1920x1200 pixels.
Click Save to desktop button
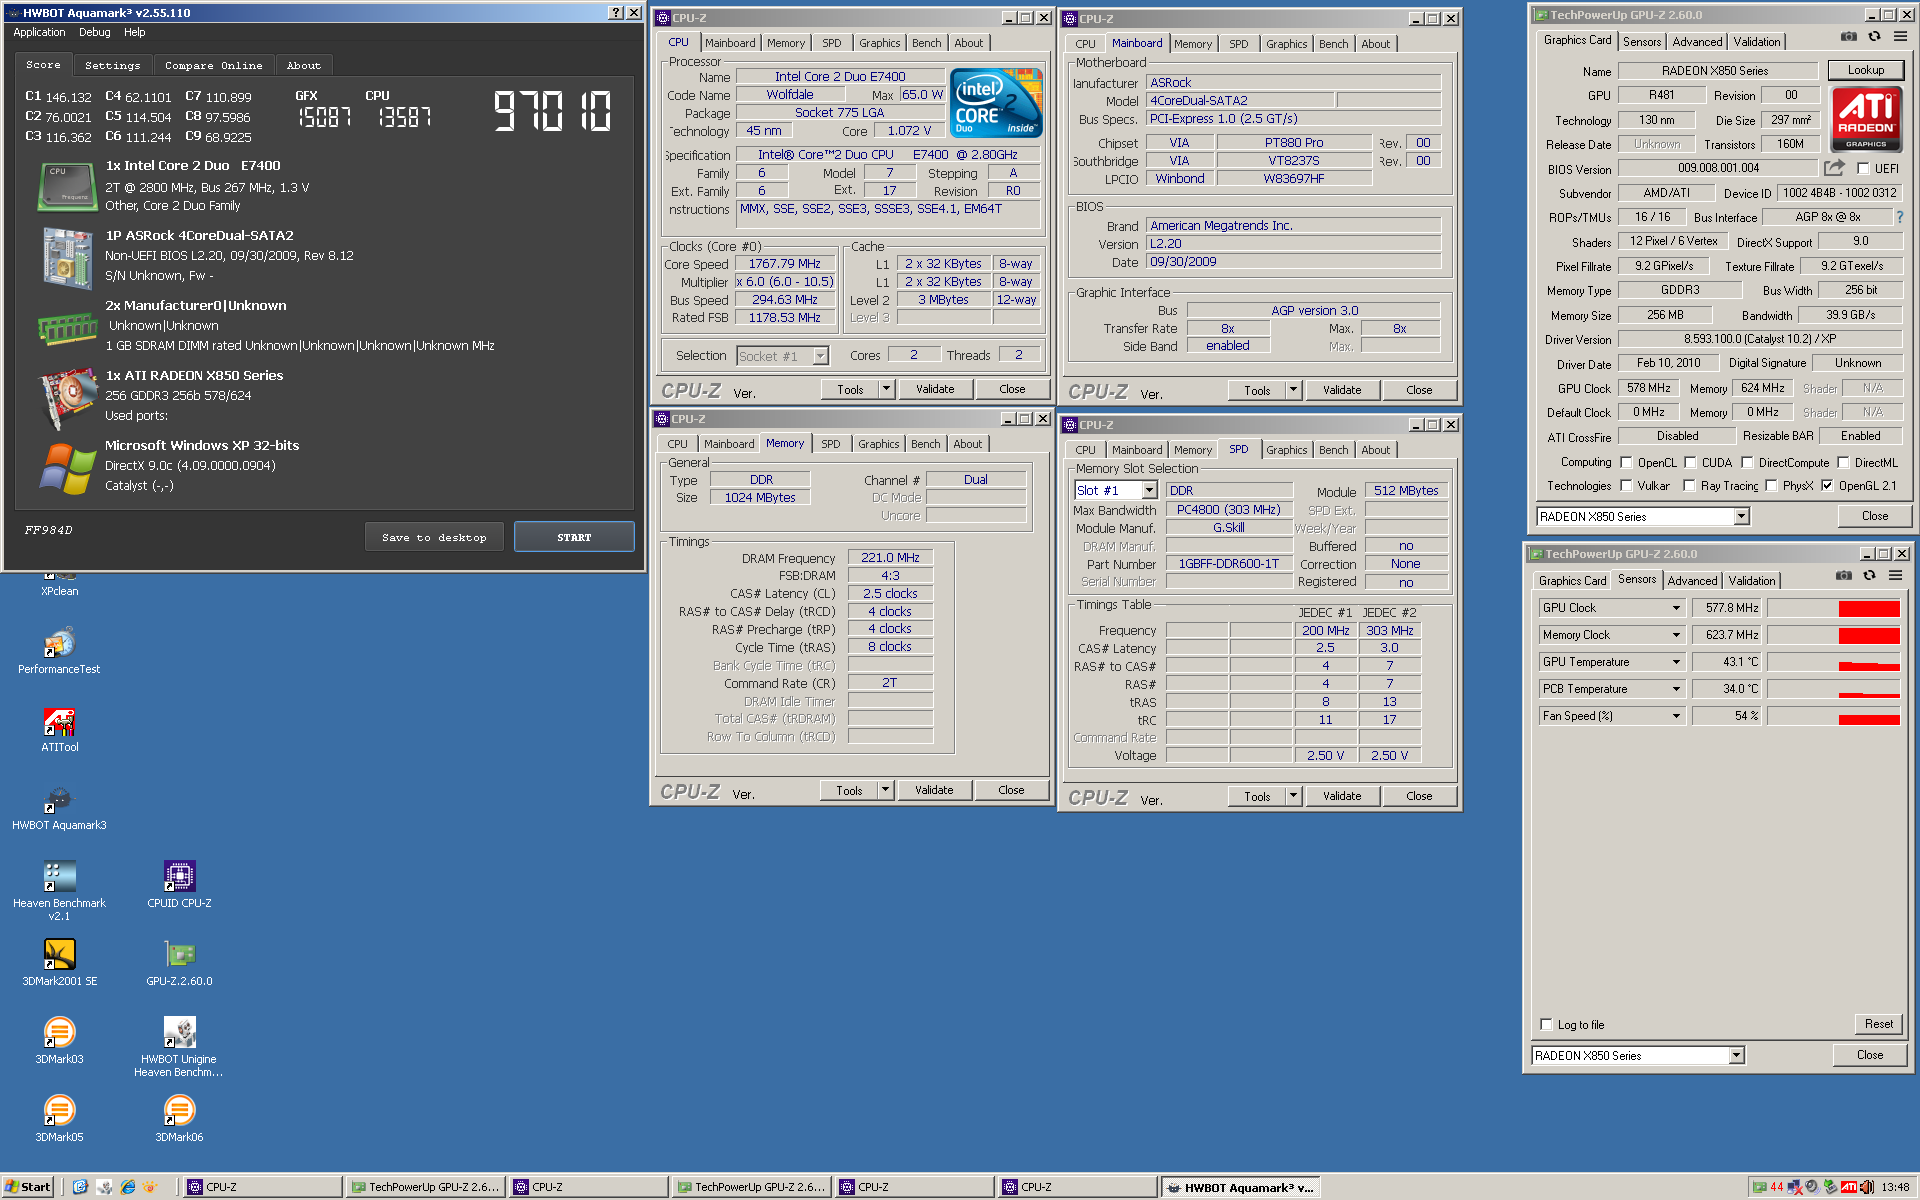[434, 537]
